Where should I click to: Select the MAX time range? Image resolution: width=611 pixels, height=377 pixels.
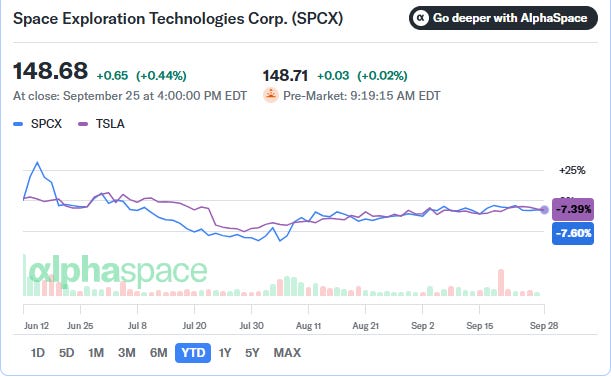click(x=287, y=353)
